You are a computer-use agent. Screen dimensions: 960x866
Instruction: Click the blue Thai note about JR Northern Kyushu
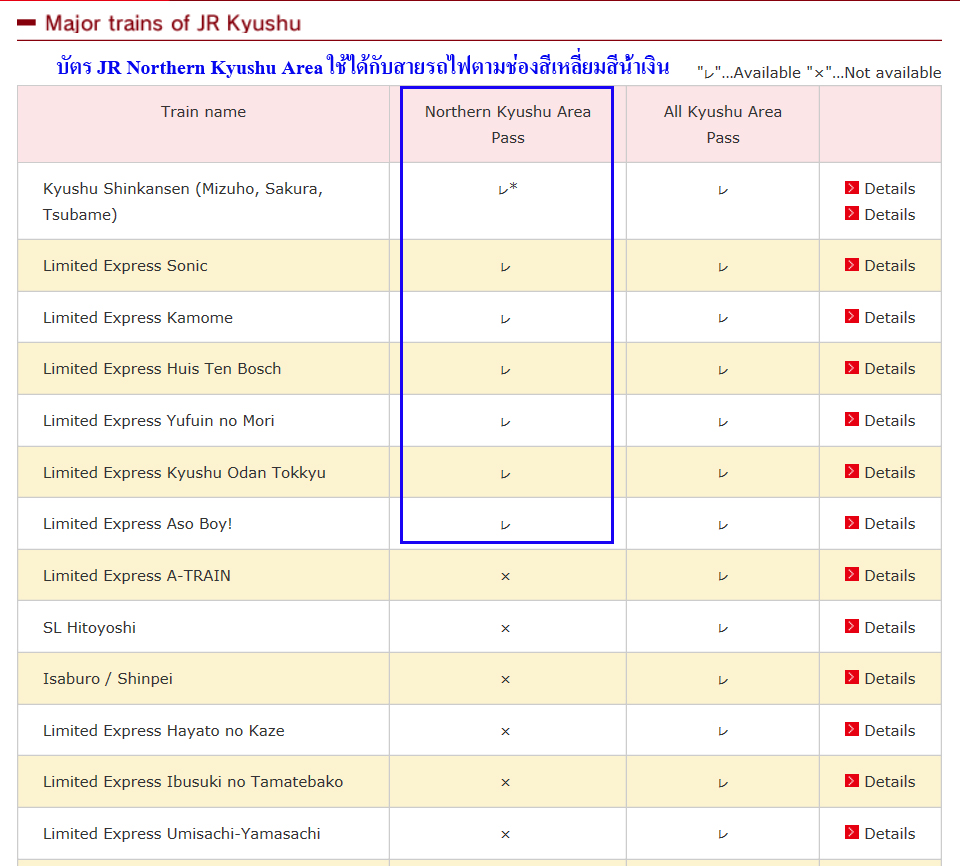click(x=363, y=68)
